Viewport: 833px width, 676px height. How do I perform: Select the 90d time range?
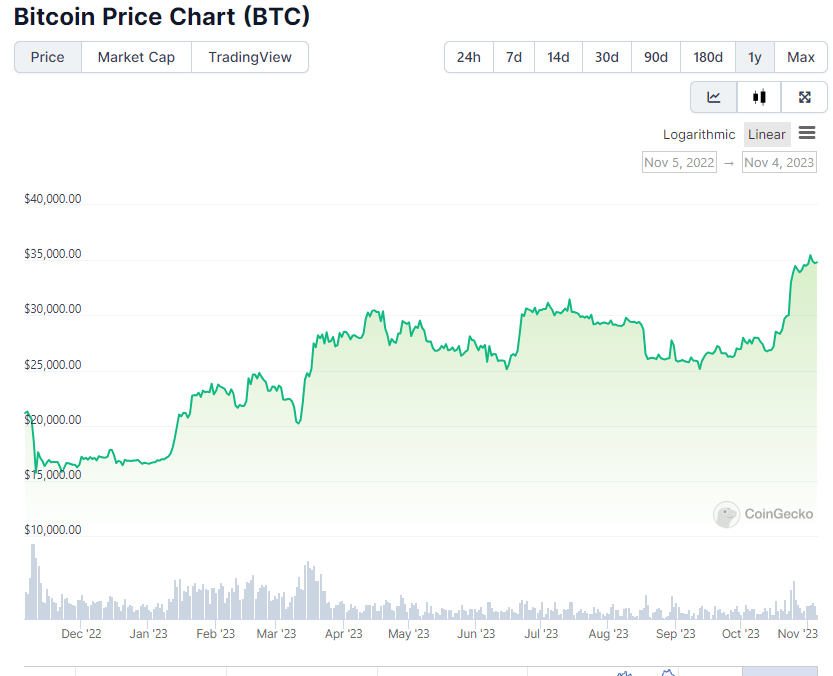point(656,57)
